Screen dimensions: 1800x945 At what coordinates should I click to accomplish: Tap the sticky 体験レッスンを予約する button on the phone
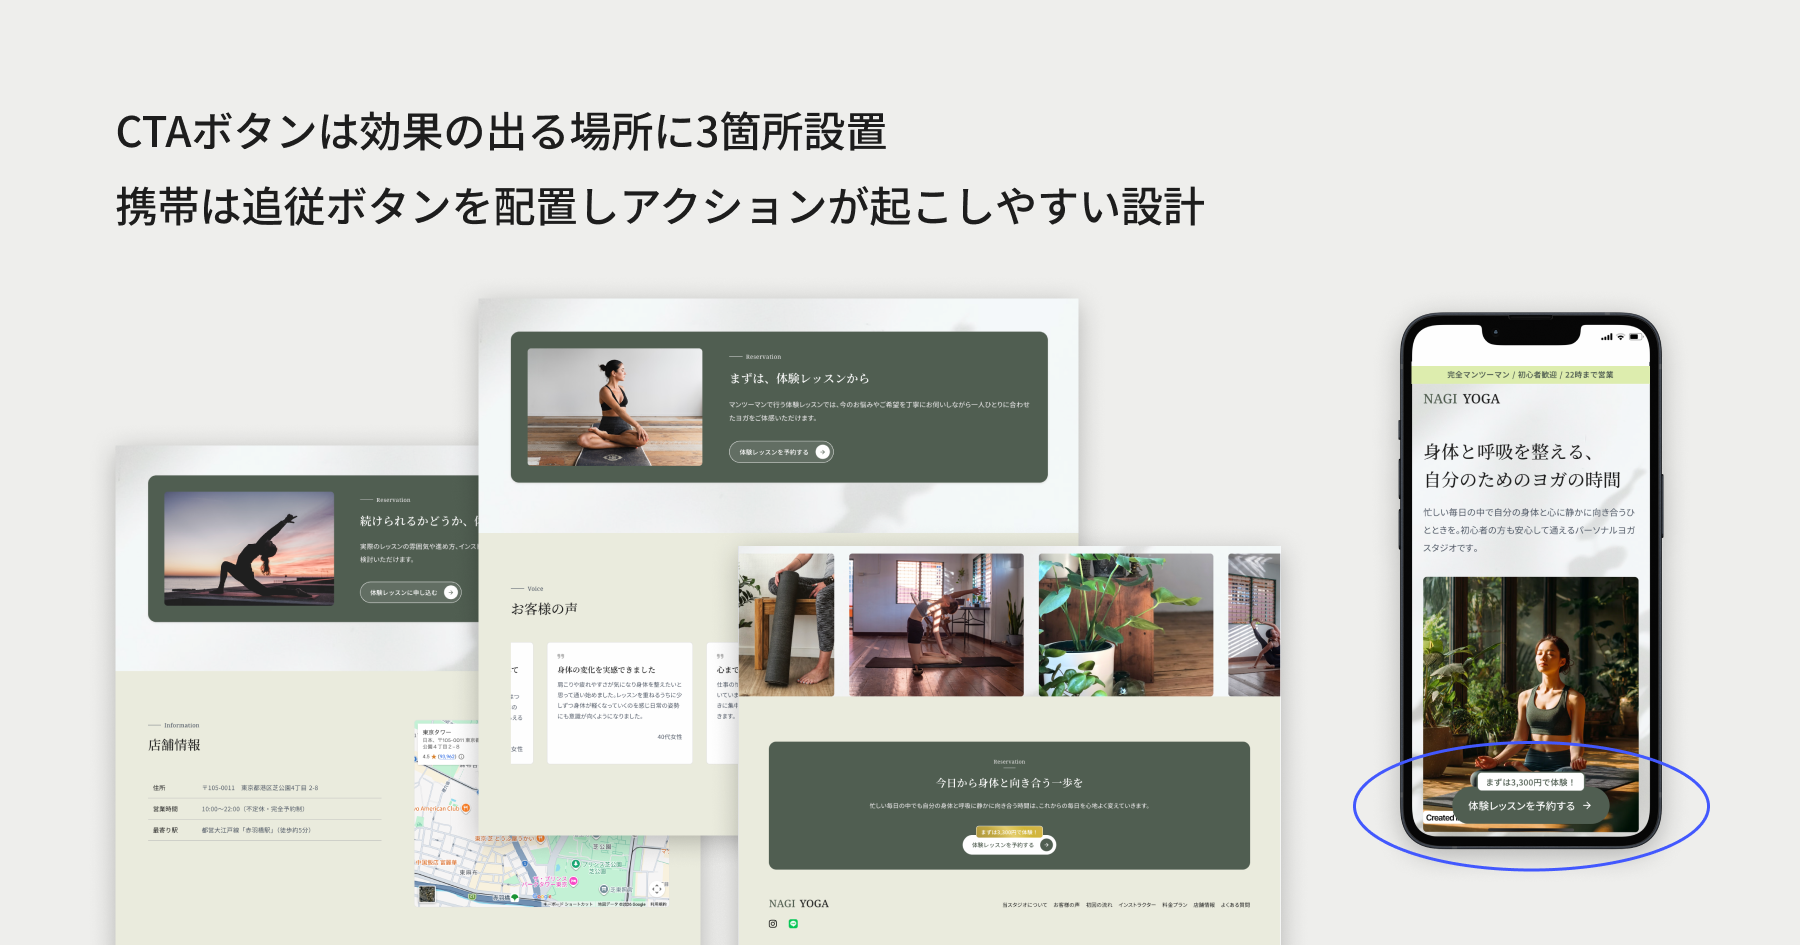click(x=1528, y=805)
